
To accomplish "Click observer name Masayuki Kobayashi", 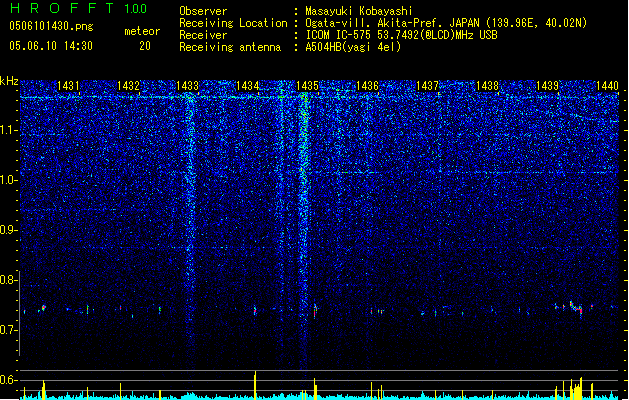I will point(359,11).
